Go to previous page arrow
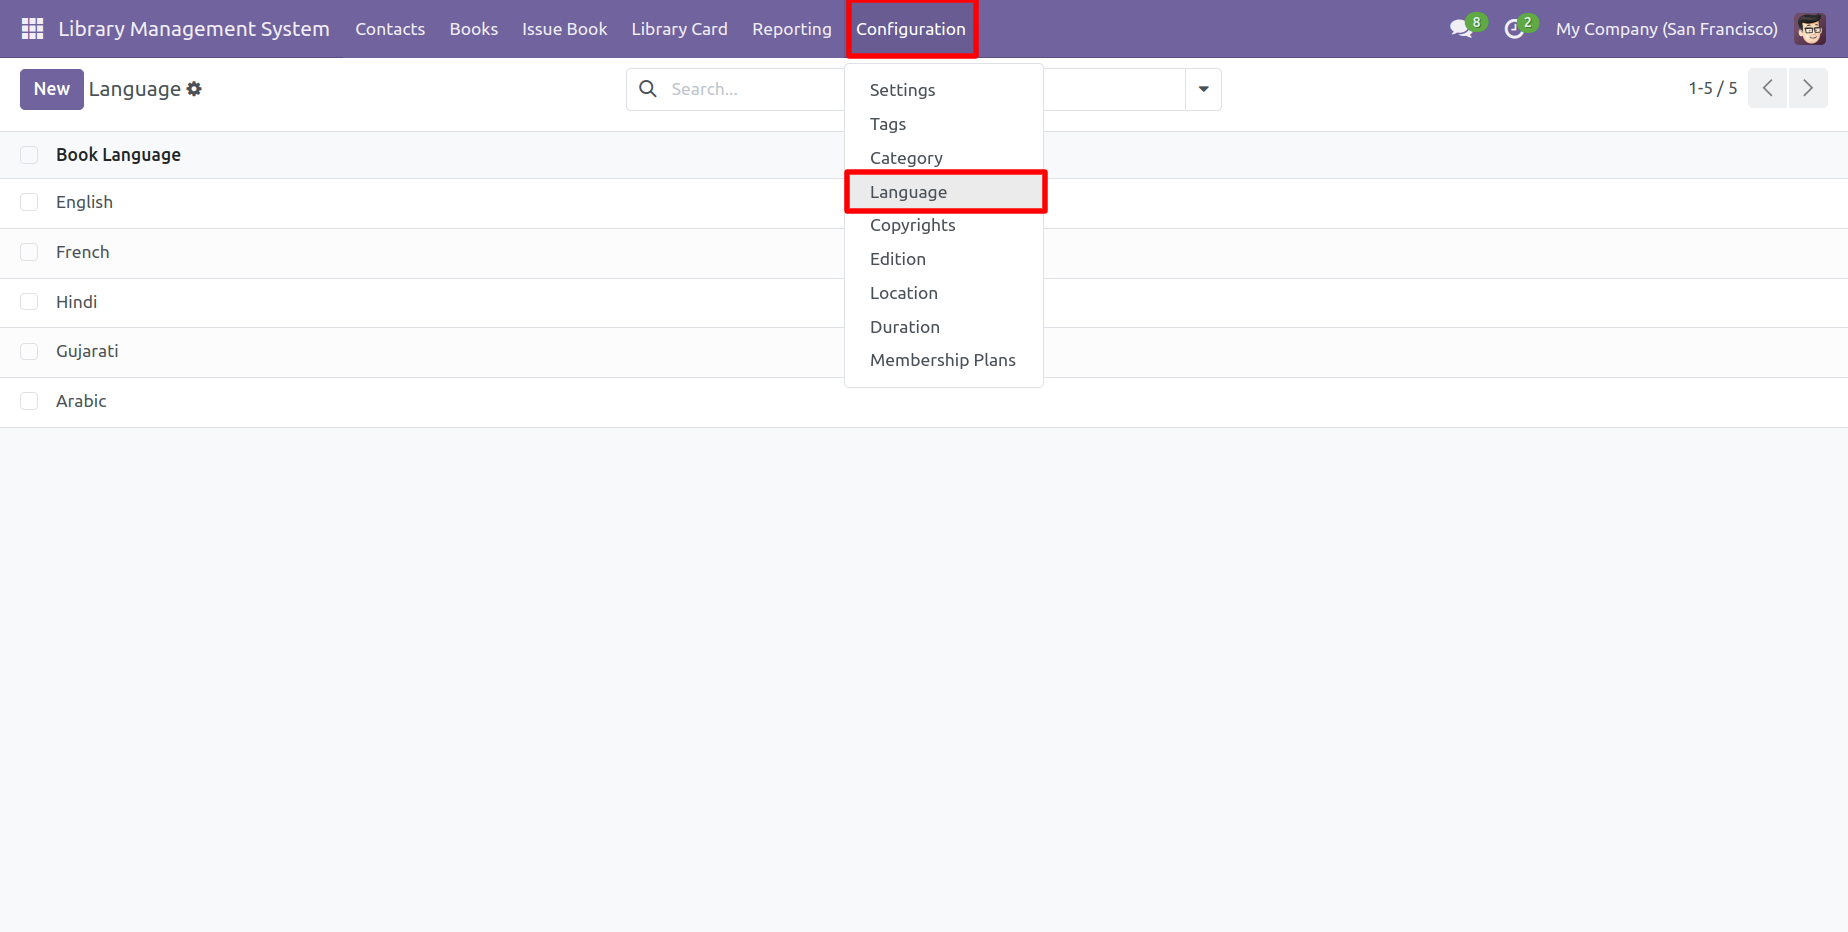 point(1767,89)
